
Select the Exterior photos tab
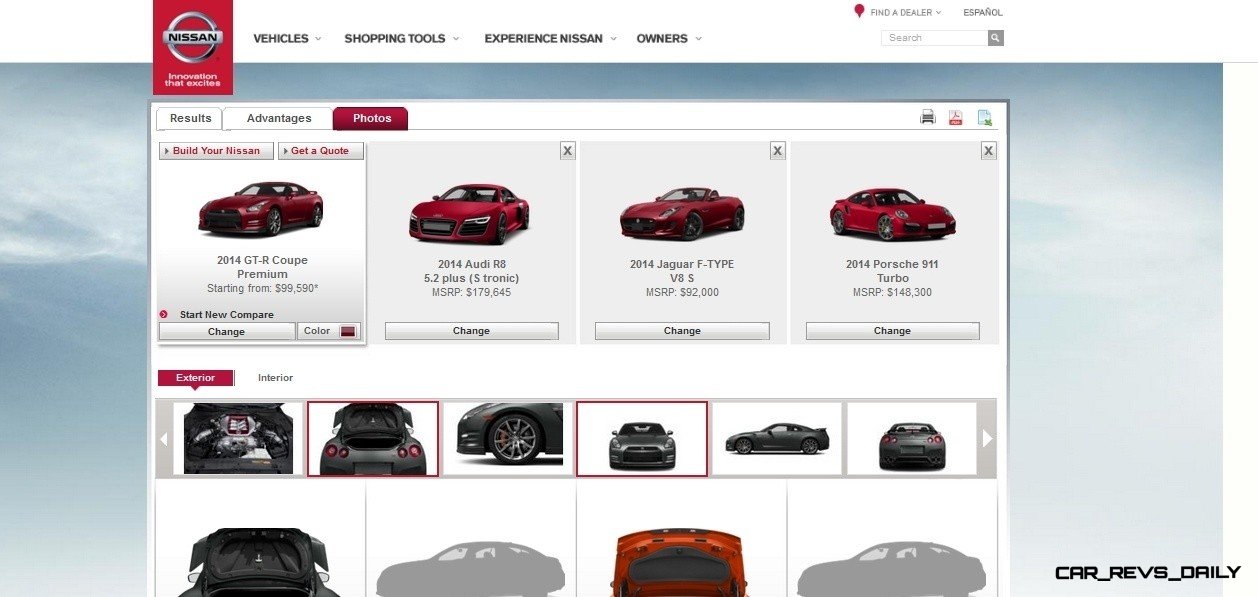(195, 378)
